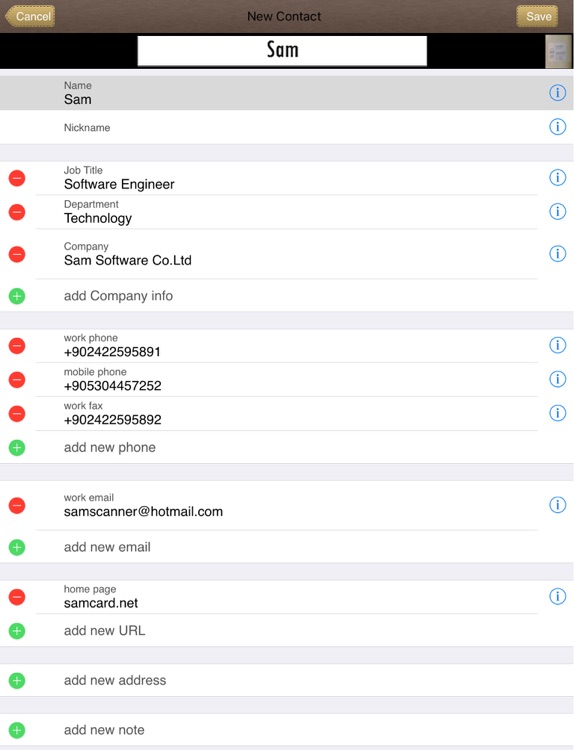Open info for Nickname row
Screen dimensions: 574x750
557,127
